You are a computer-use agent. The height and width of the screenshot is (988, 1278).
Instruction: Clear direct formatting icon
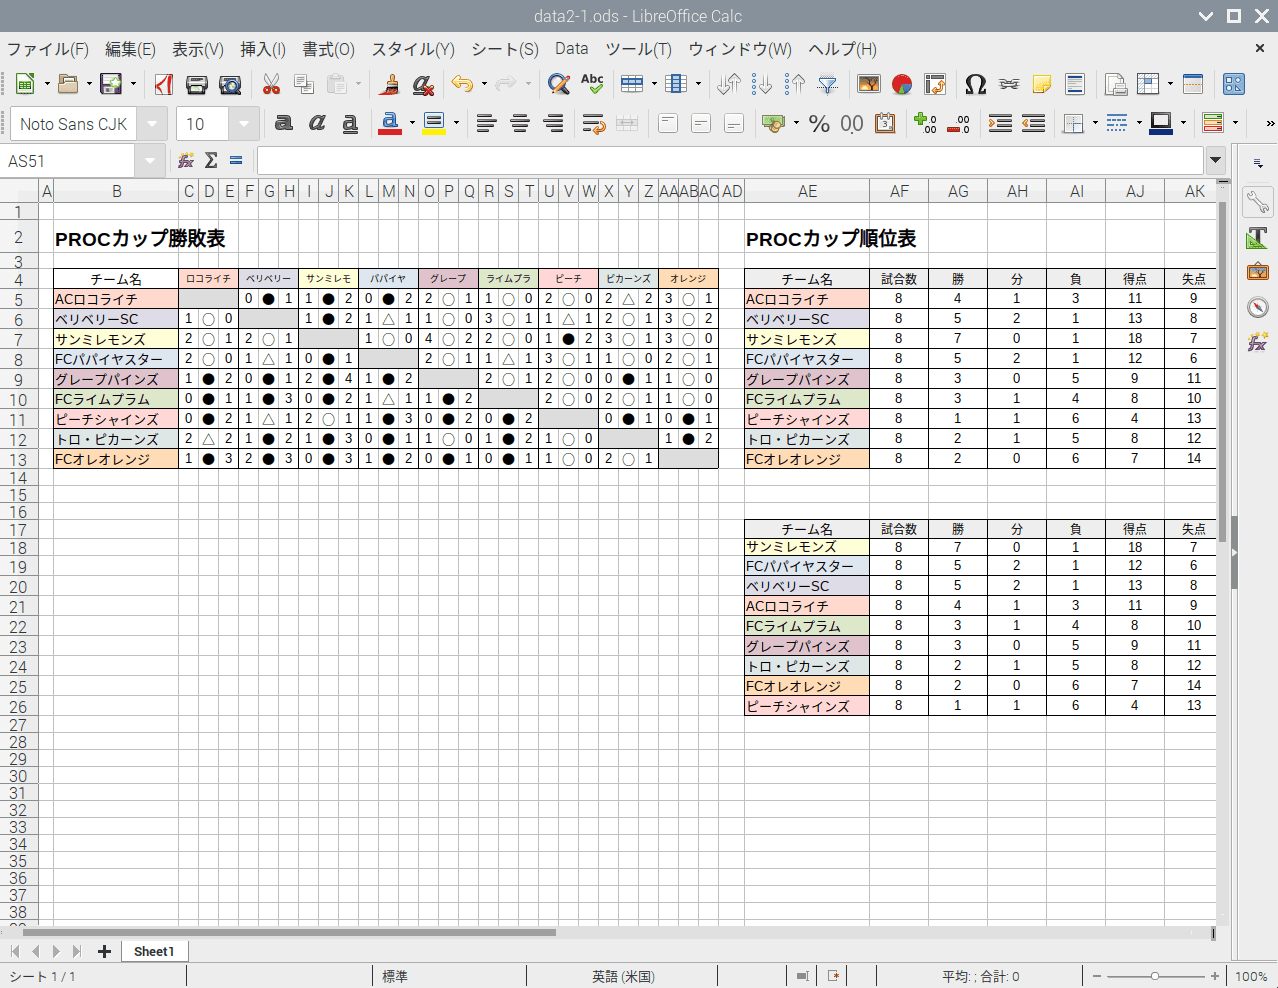(423, 85)
